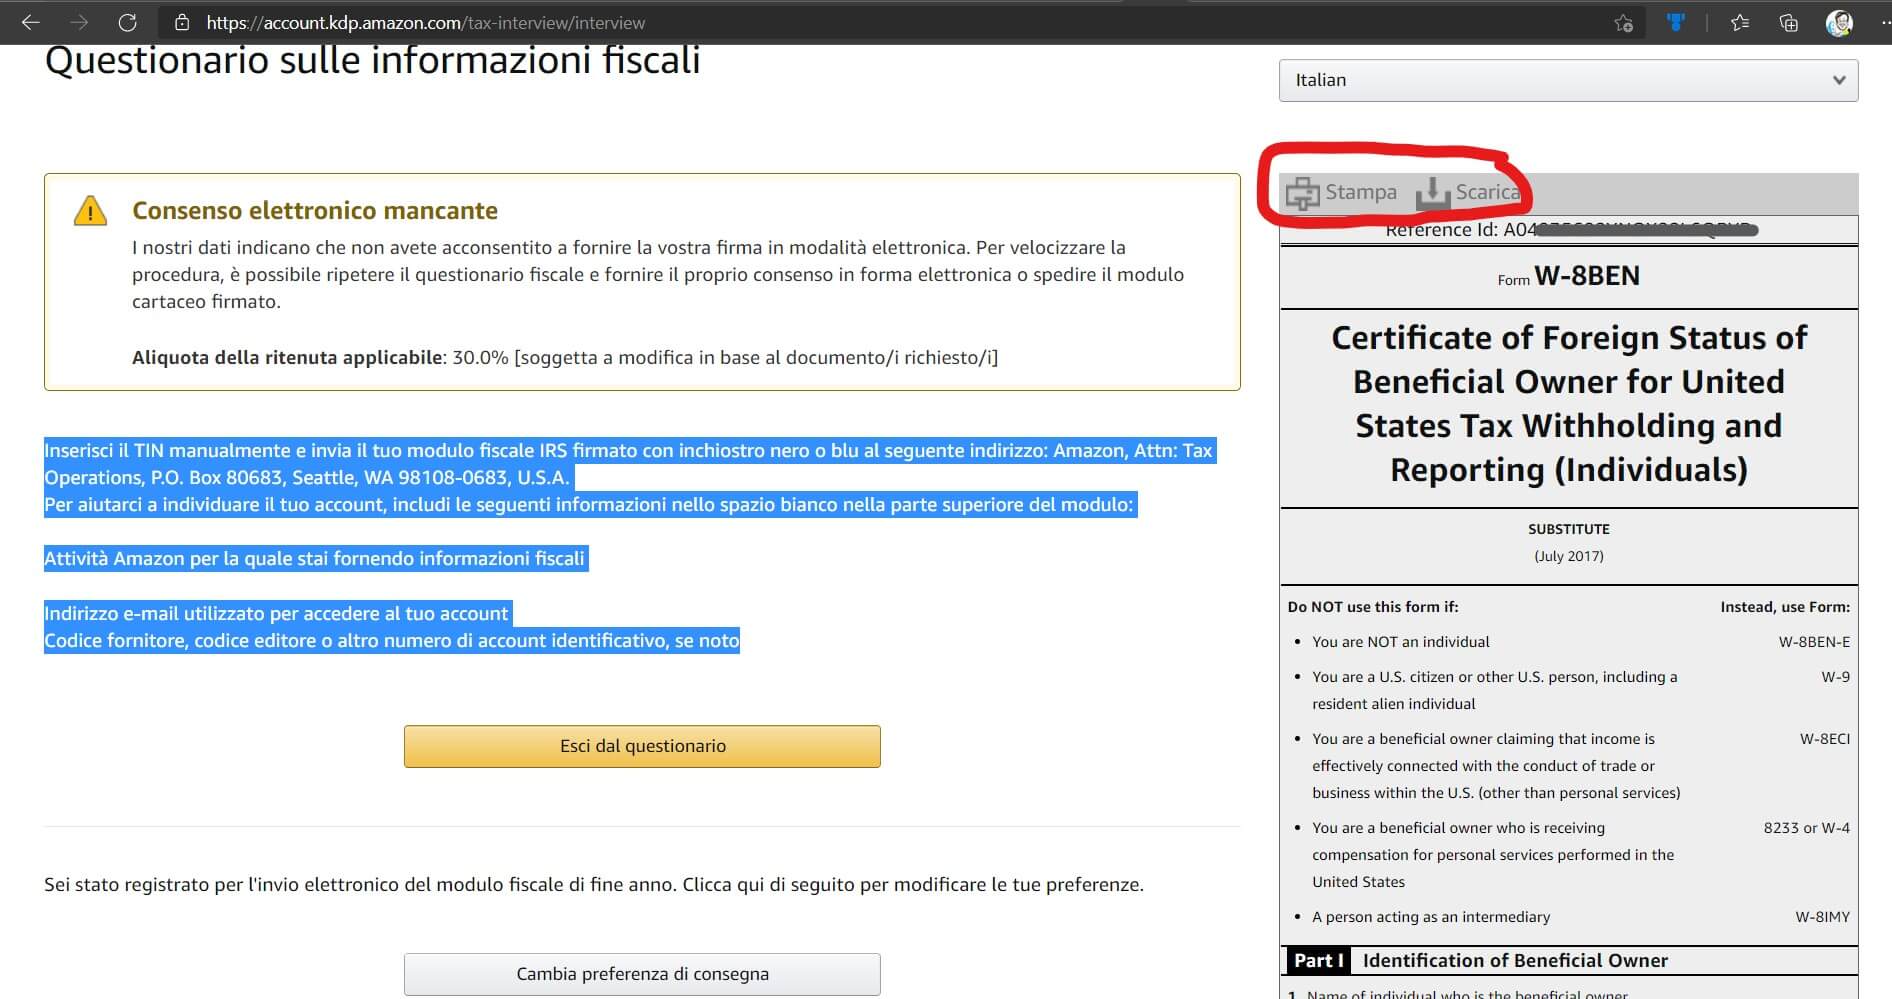Click the padlock site info icon
This screenshot has width=1892, height=999.
pyautogui.click(x=182, y=22)
